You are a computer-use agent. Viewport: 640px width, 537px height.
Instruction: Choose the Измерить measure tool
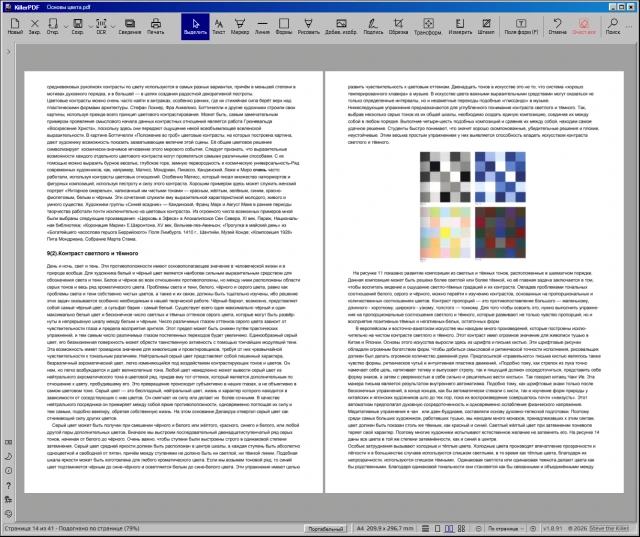pyautogui.click(x=460, y=27)
